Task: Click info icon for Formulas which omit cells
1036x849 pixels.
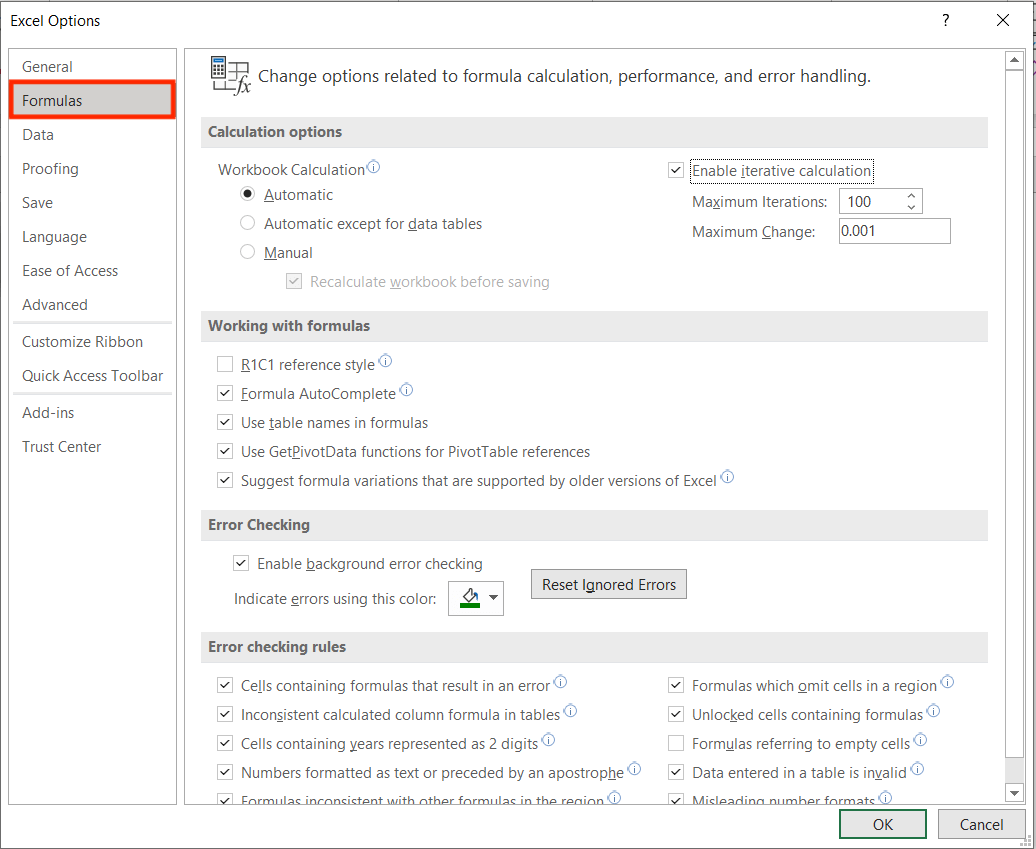Action: 947,682
